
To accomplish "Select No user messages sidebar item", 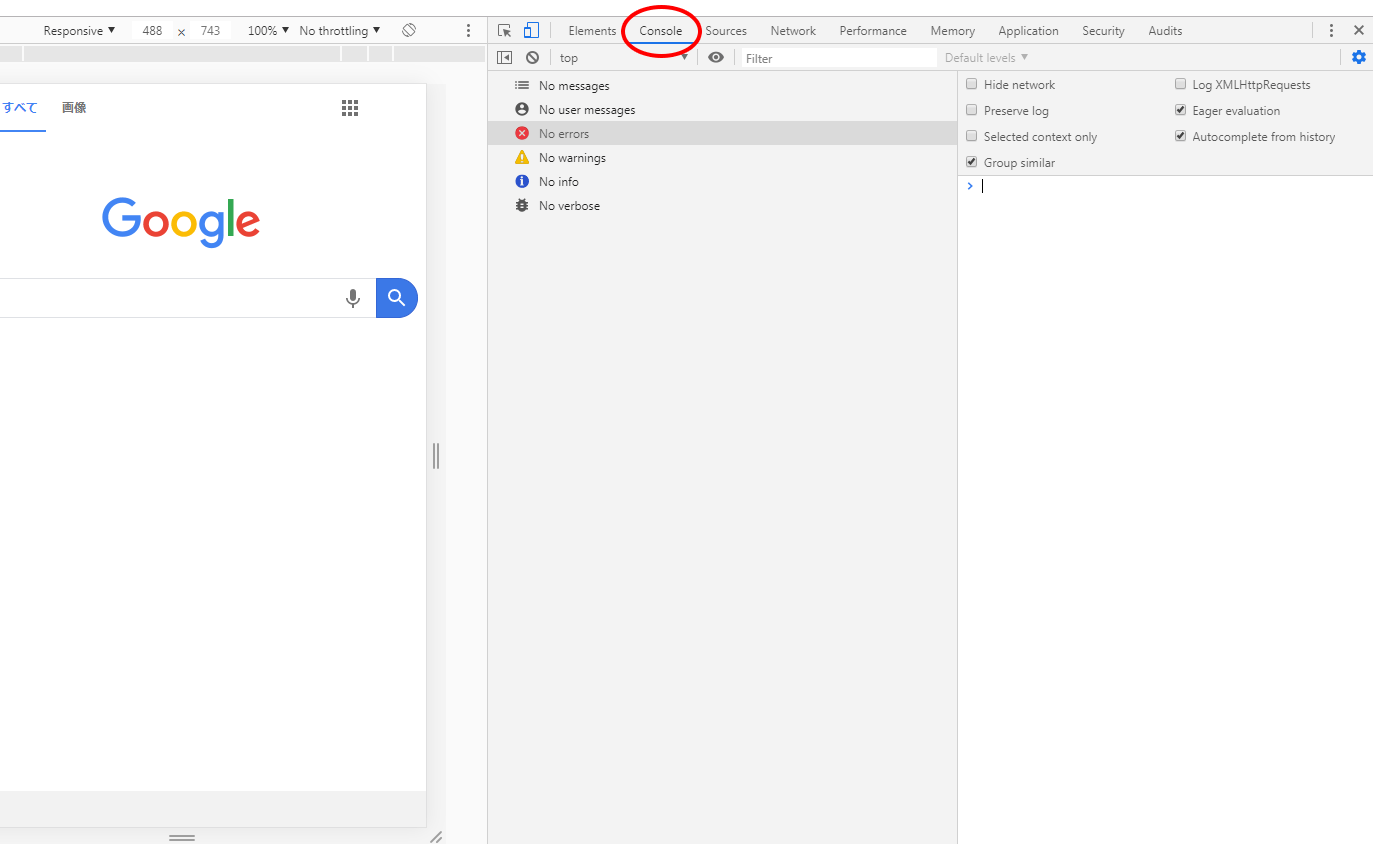I will 722,110.
